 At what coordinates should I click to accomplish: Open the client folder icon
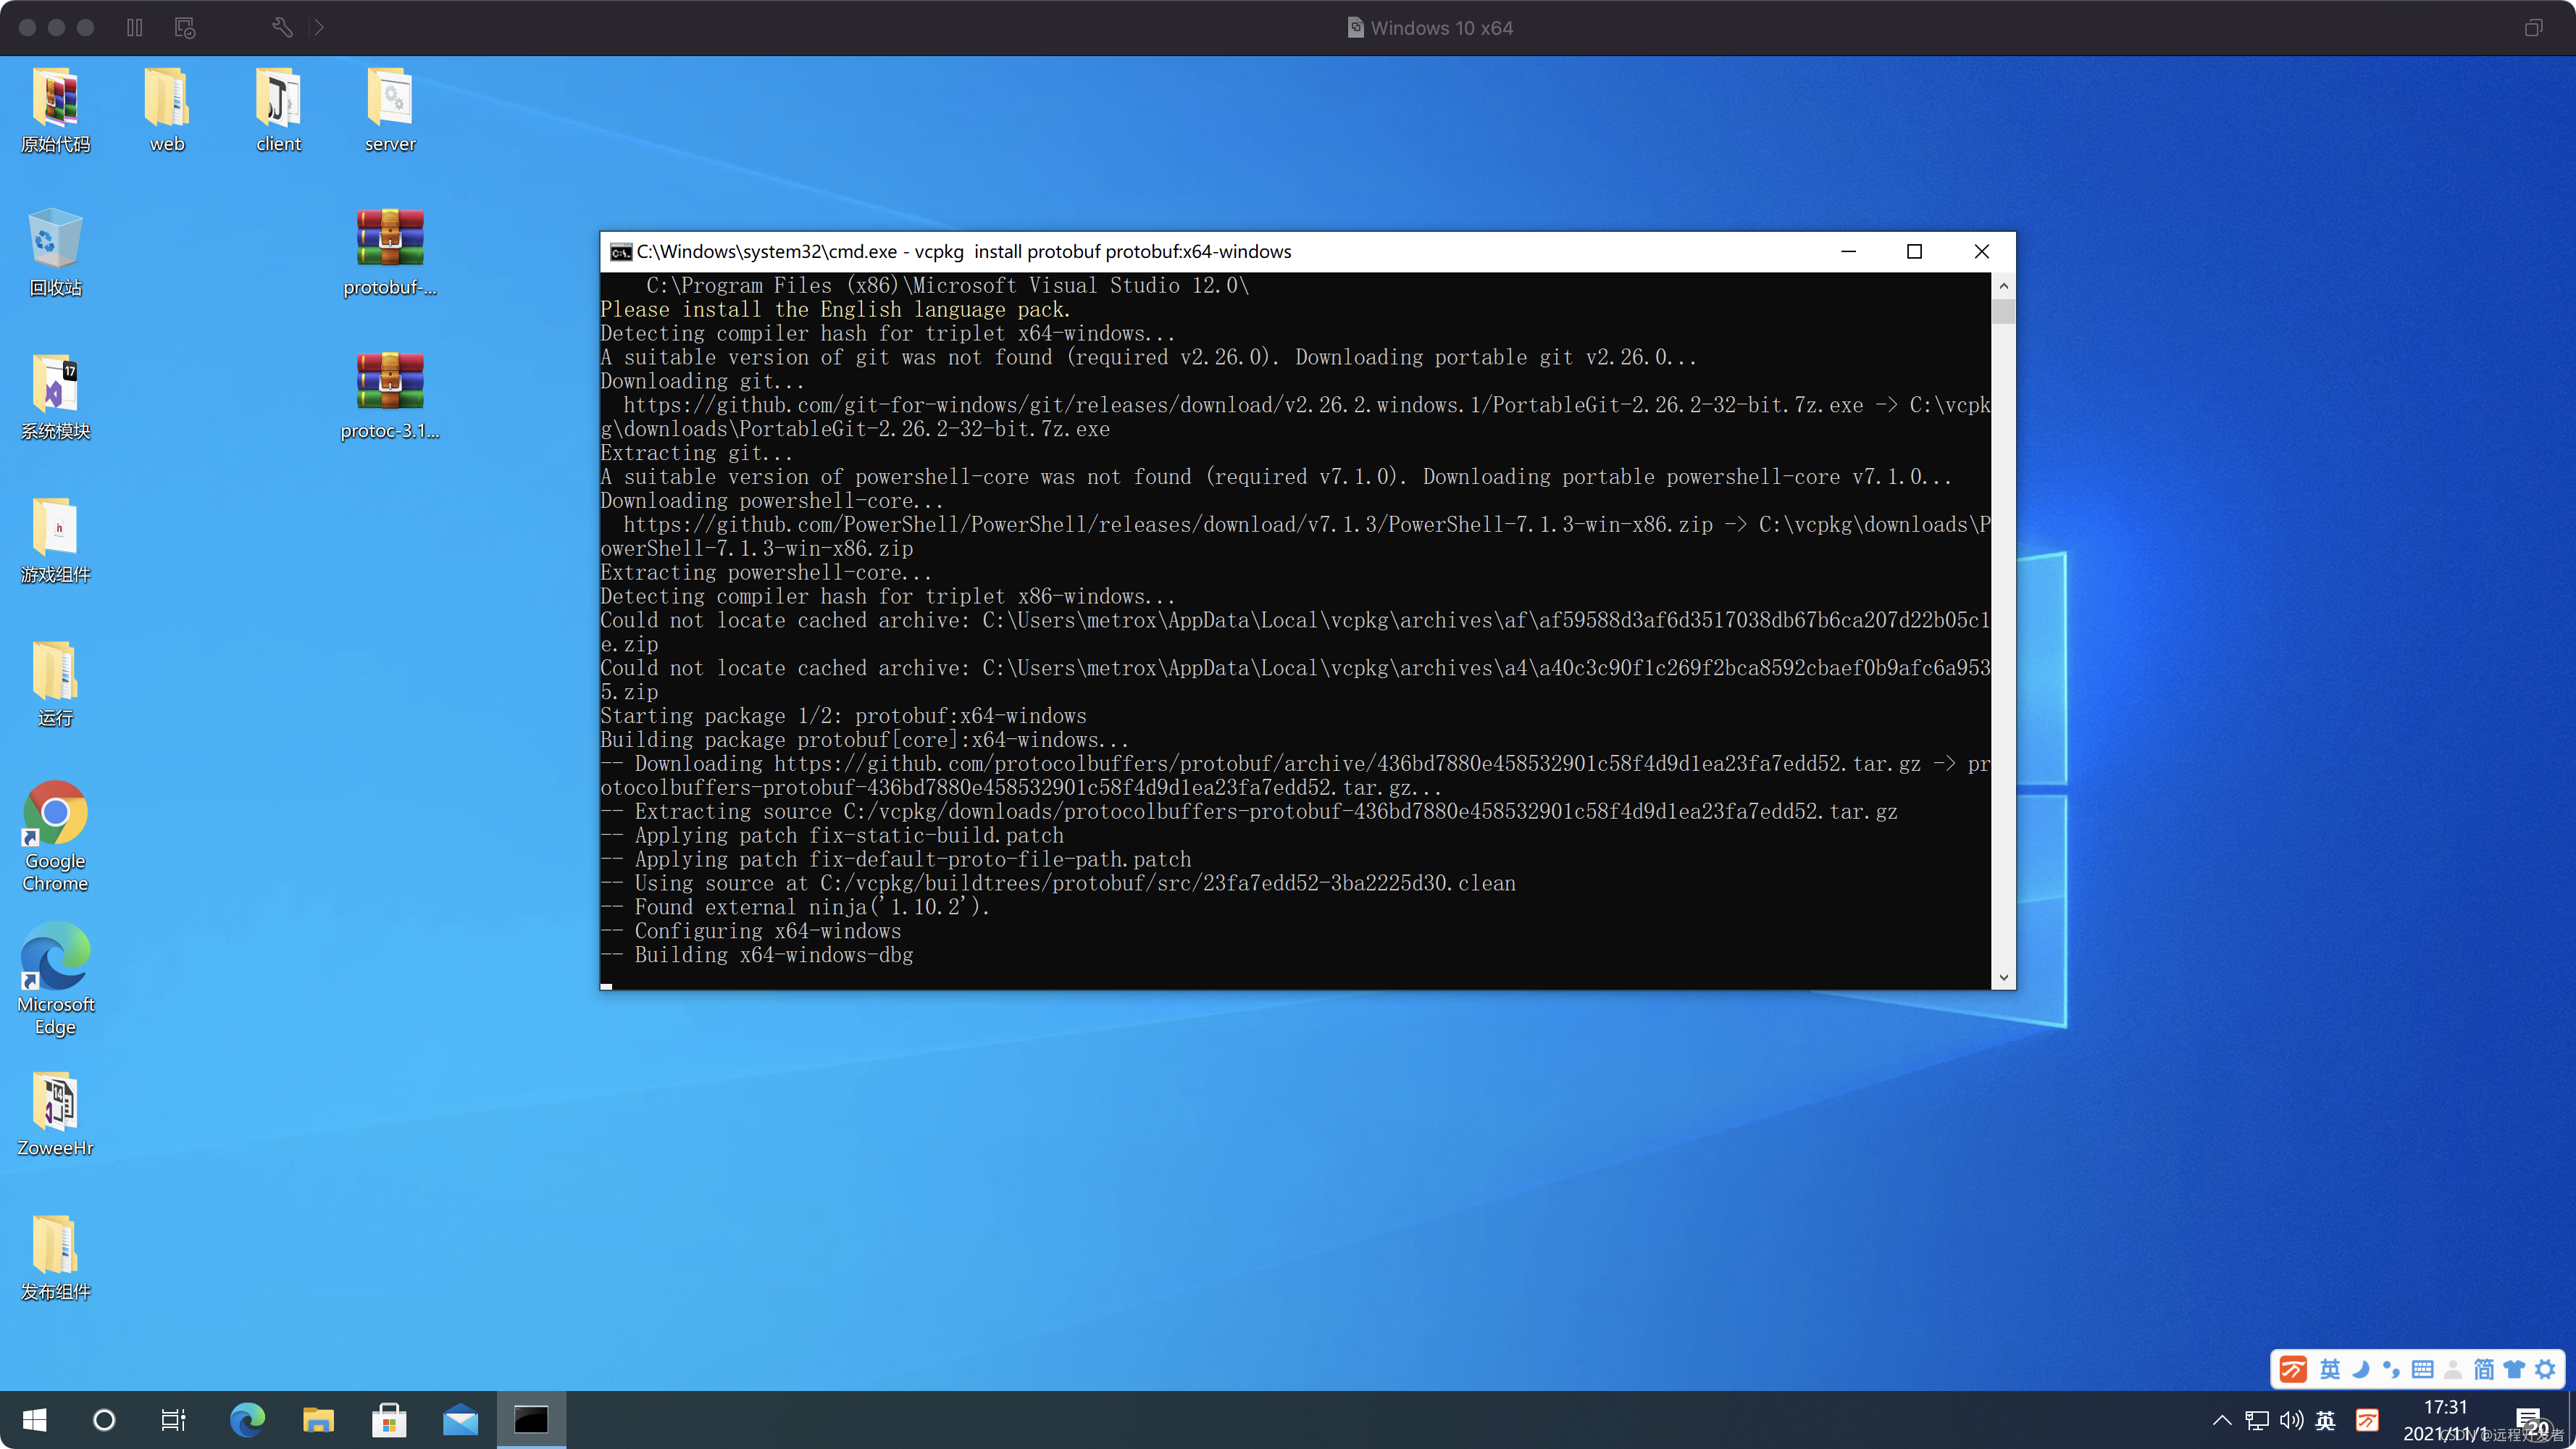point(278,110)
